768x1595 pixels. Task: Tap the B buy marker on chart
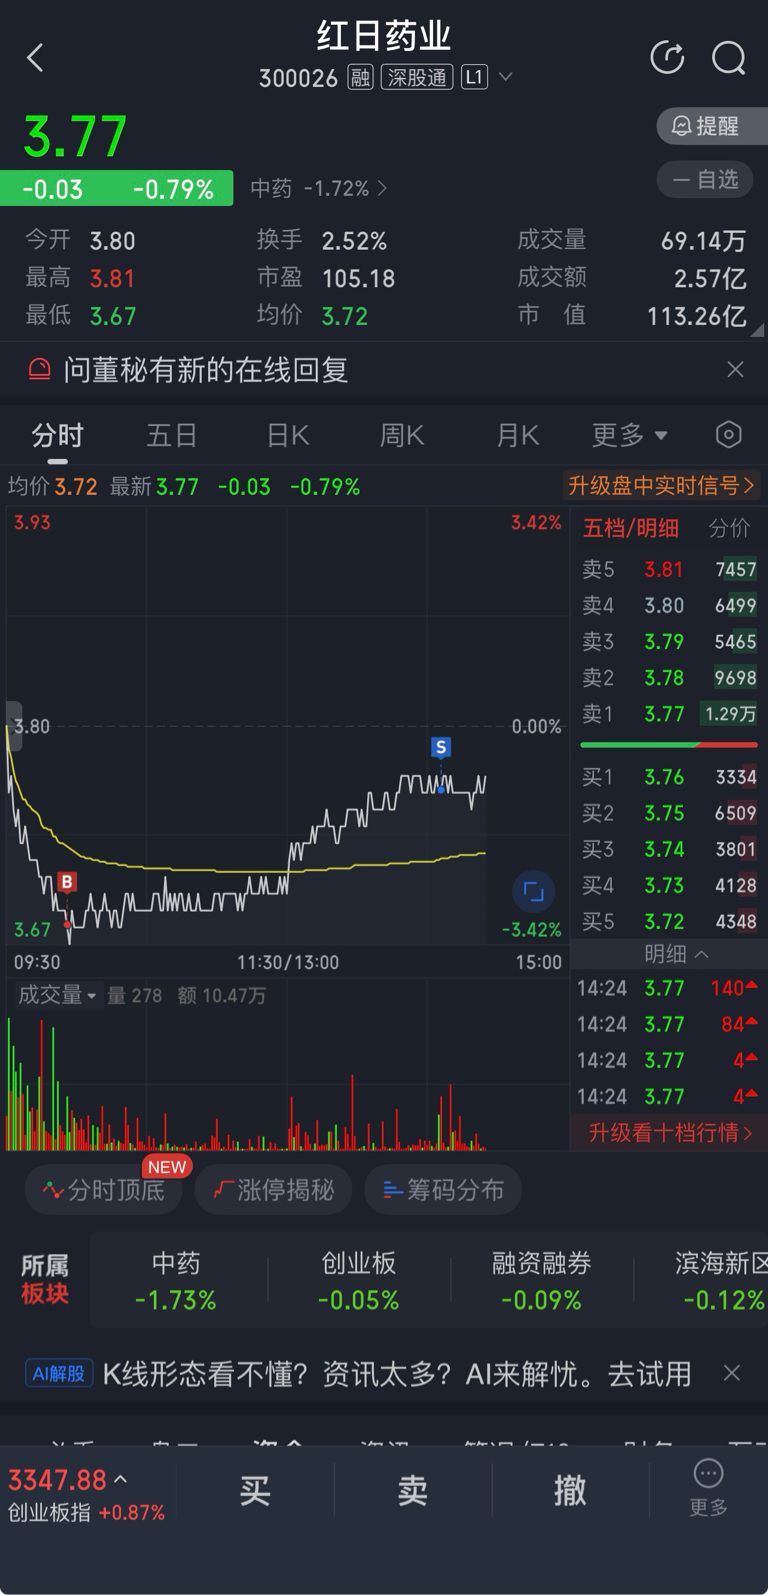pos(67,882)
